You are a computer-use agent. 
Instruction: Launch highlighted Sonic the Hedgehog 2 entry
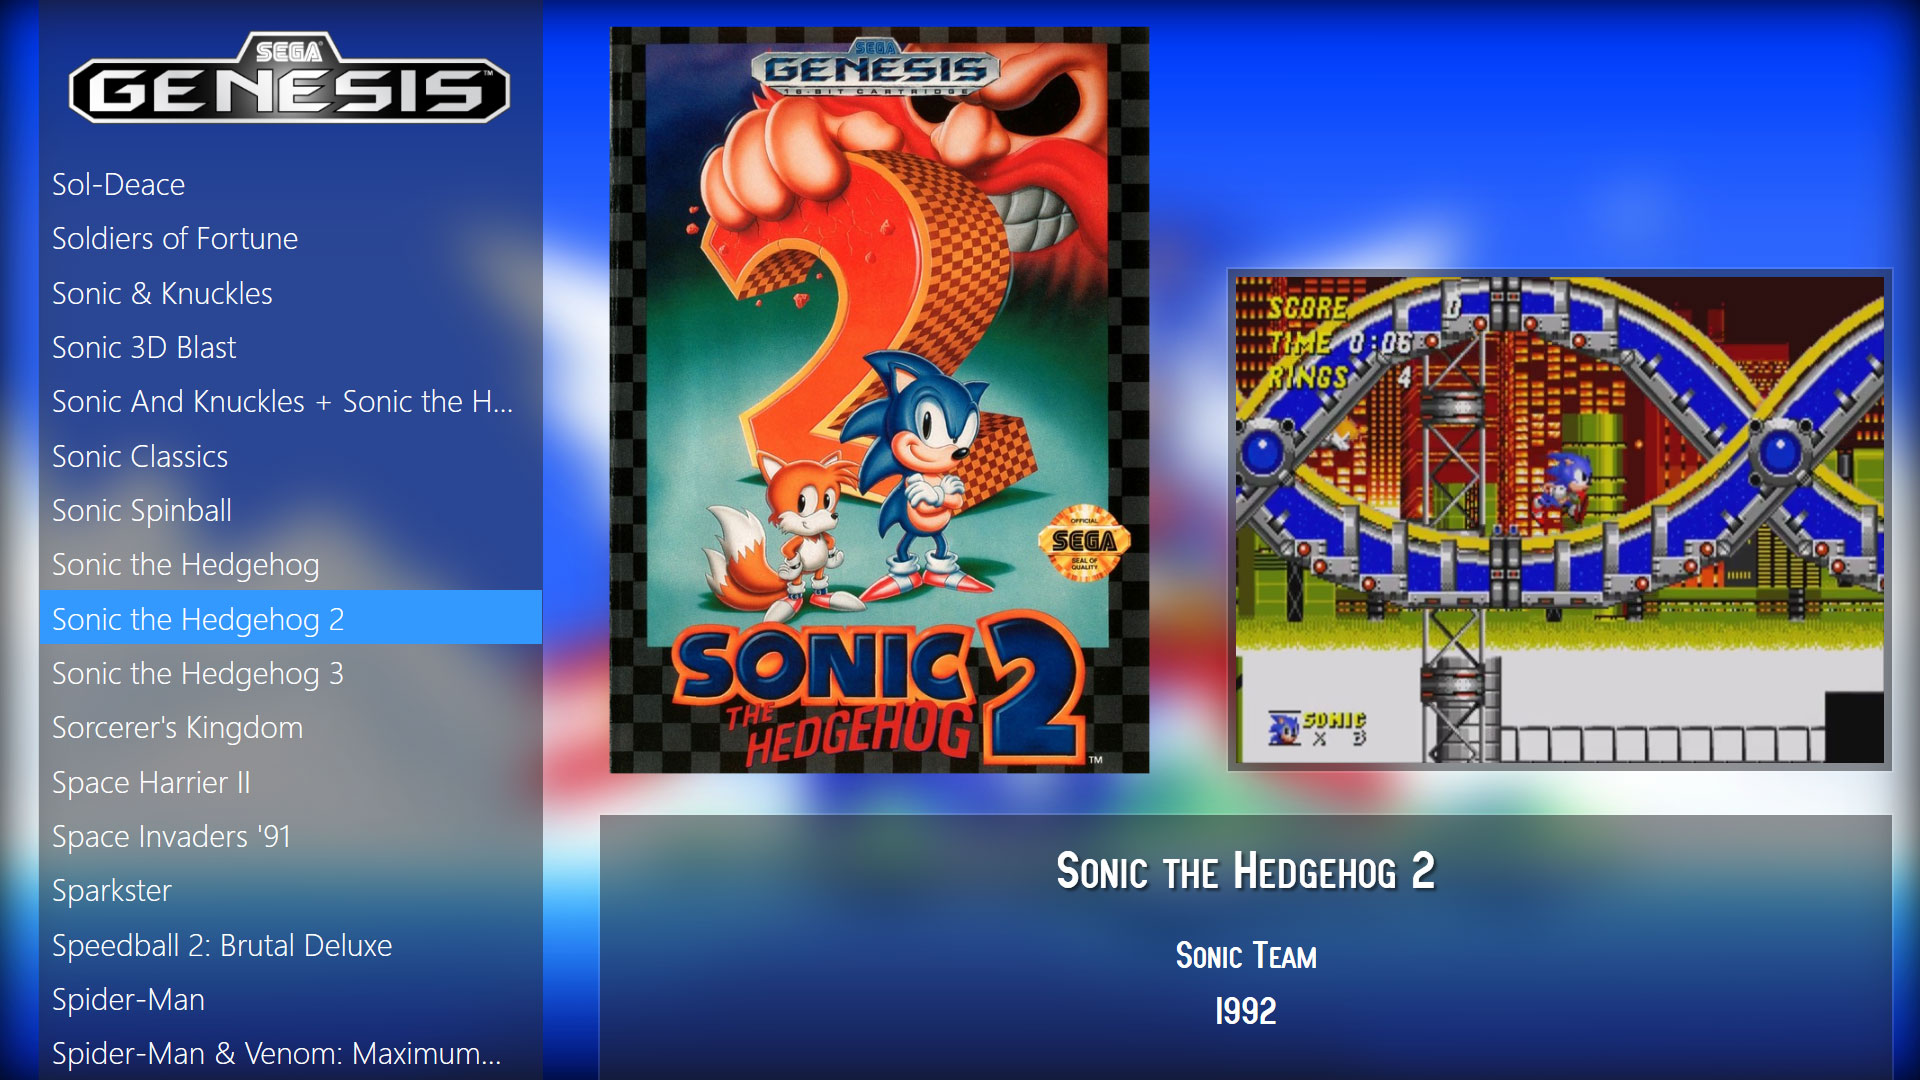(290, 618)
